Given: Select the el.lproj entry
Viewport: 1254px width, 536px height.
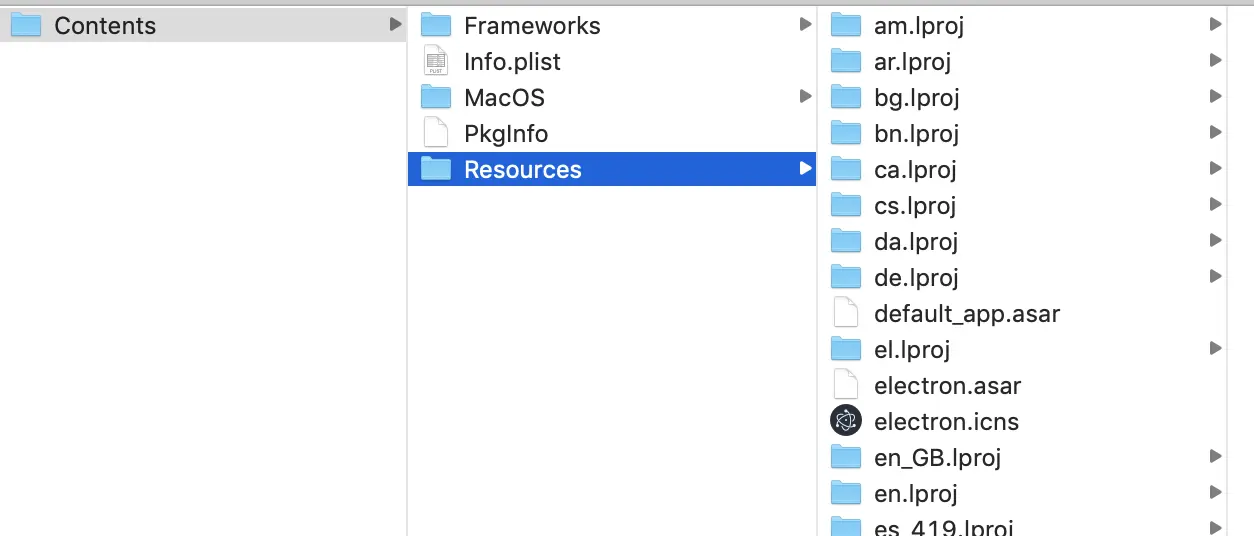Looking at the screenshot, I should [x=911, y=349].
